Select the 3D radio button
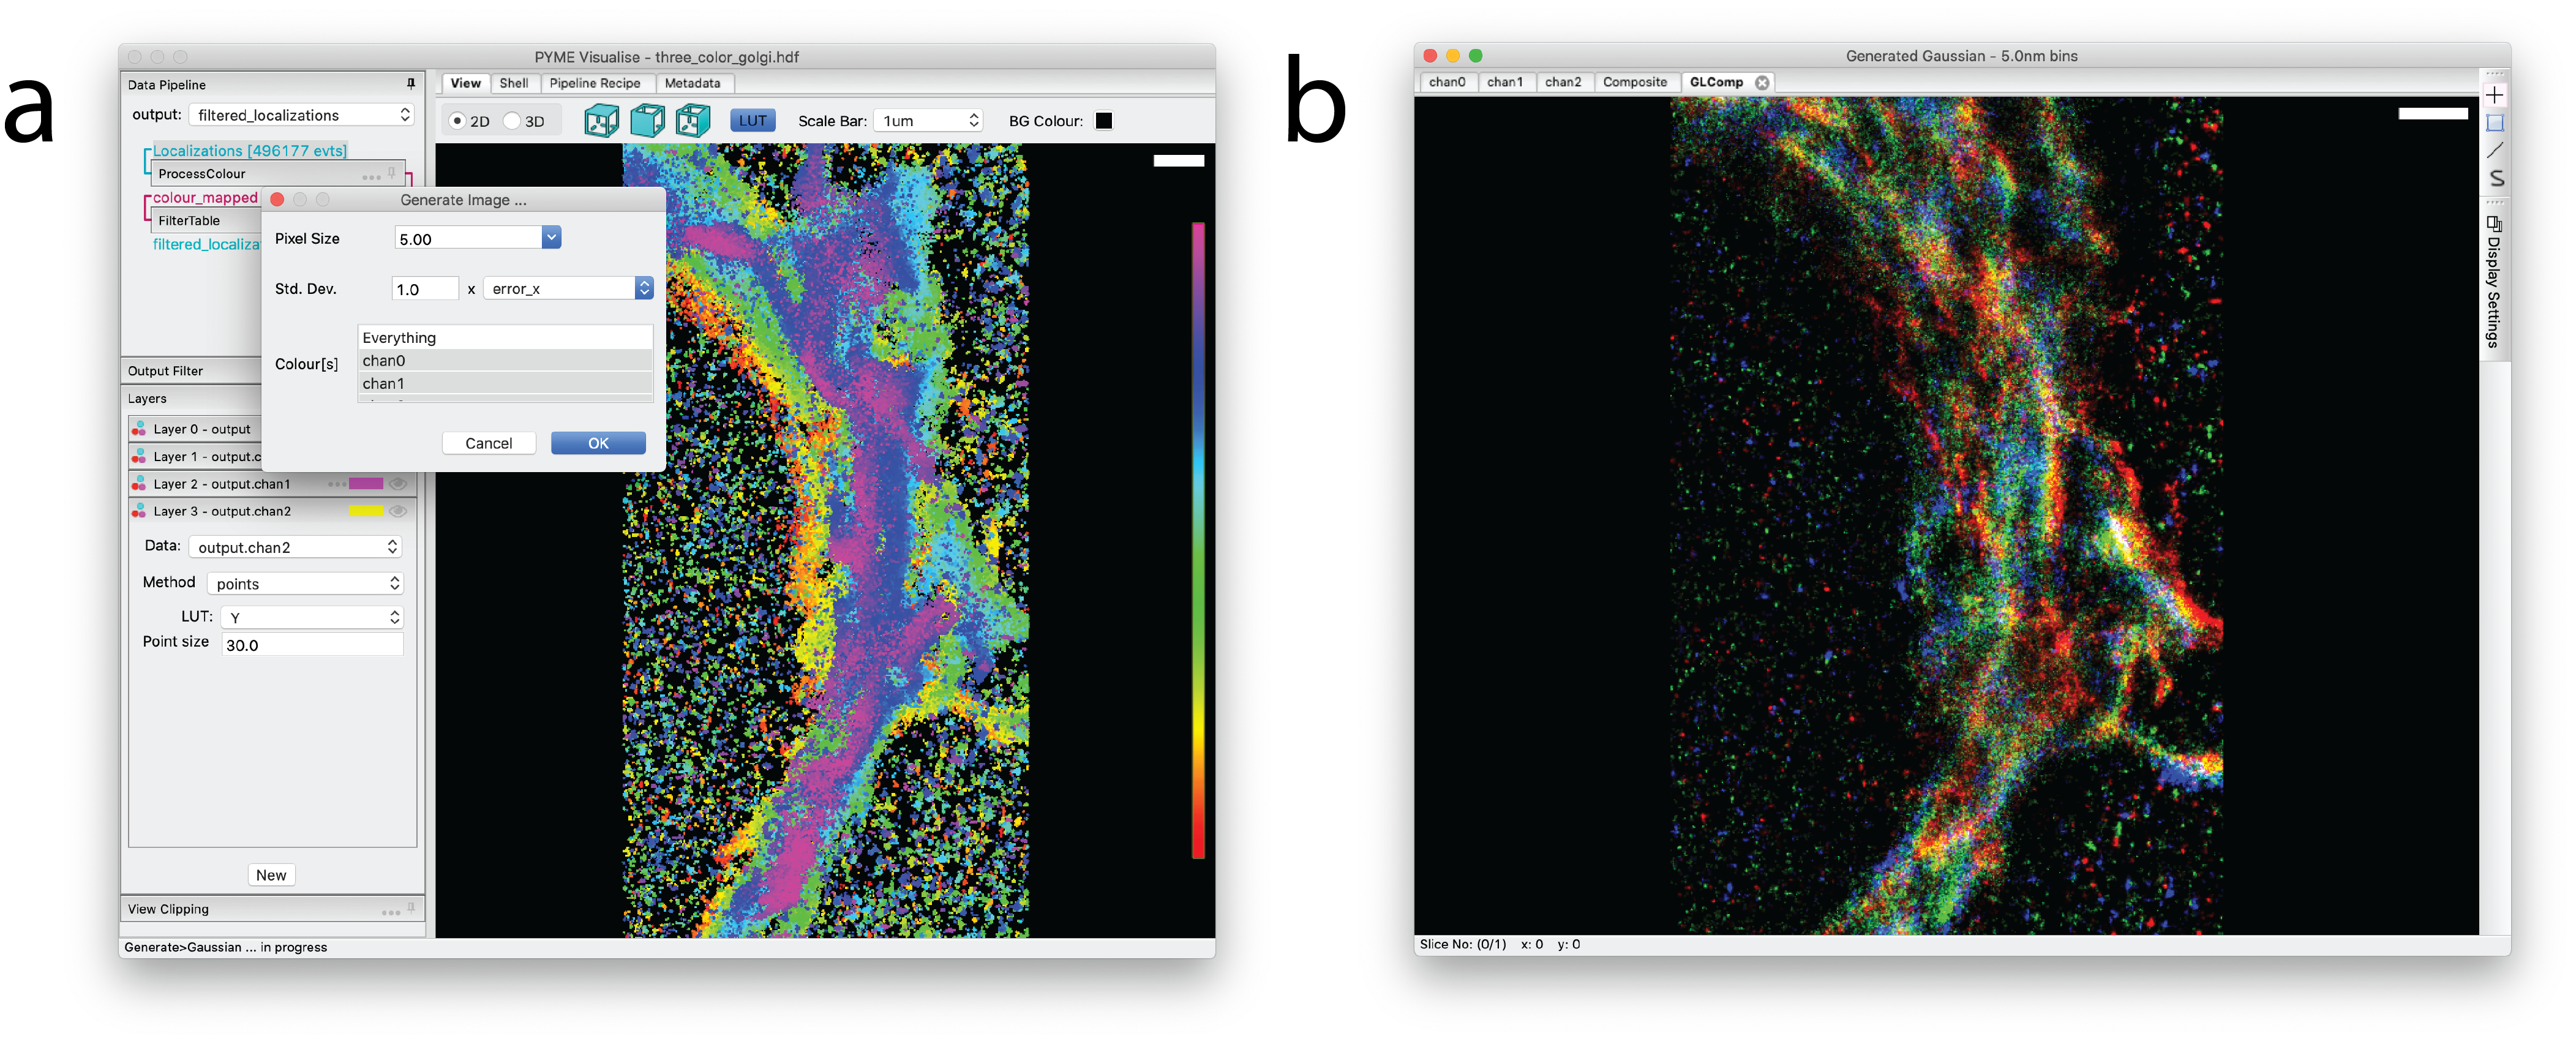This screenshot has height=1044, width=2576. 513,121
